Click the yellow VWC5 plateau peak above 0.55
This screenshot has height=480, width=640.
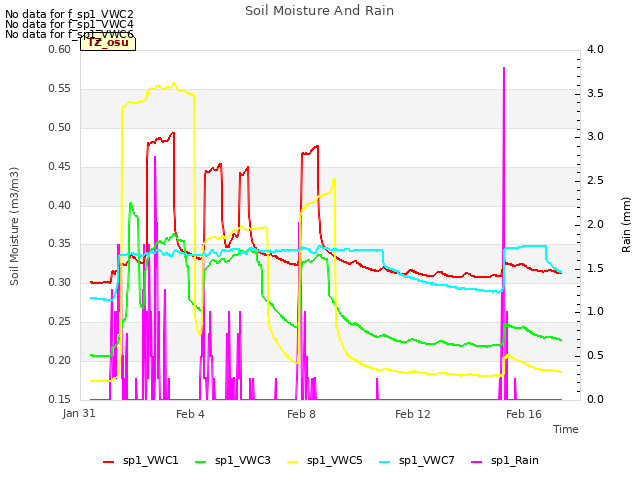pyautogui.click(x=174, y=84)
